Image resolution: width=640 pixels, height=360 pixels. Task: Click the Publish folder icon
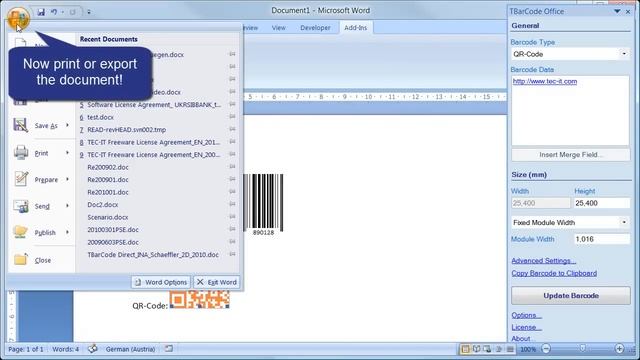click(x=20, y=232)
